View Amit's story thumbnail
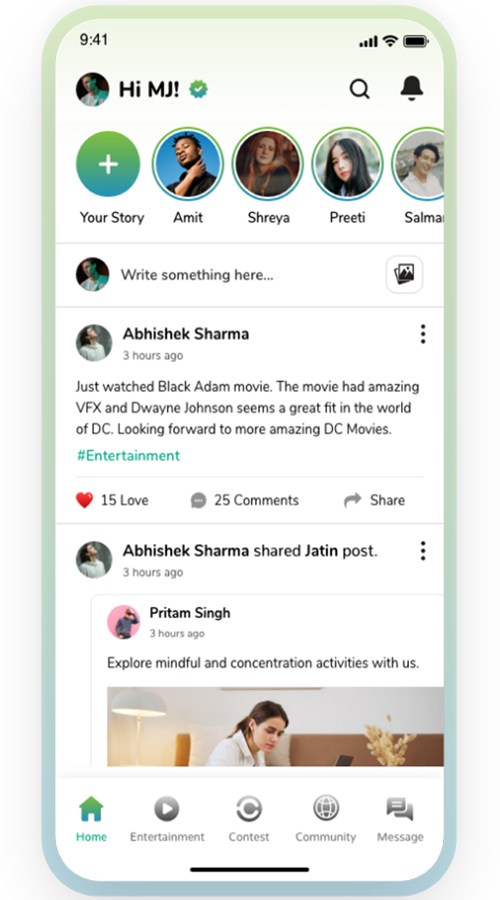 tap(188, 164)
